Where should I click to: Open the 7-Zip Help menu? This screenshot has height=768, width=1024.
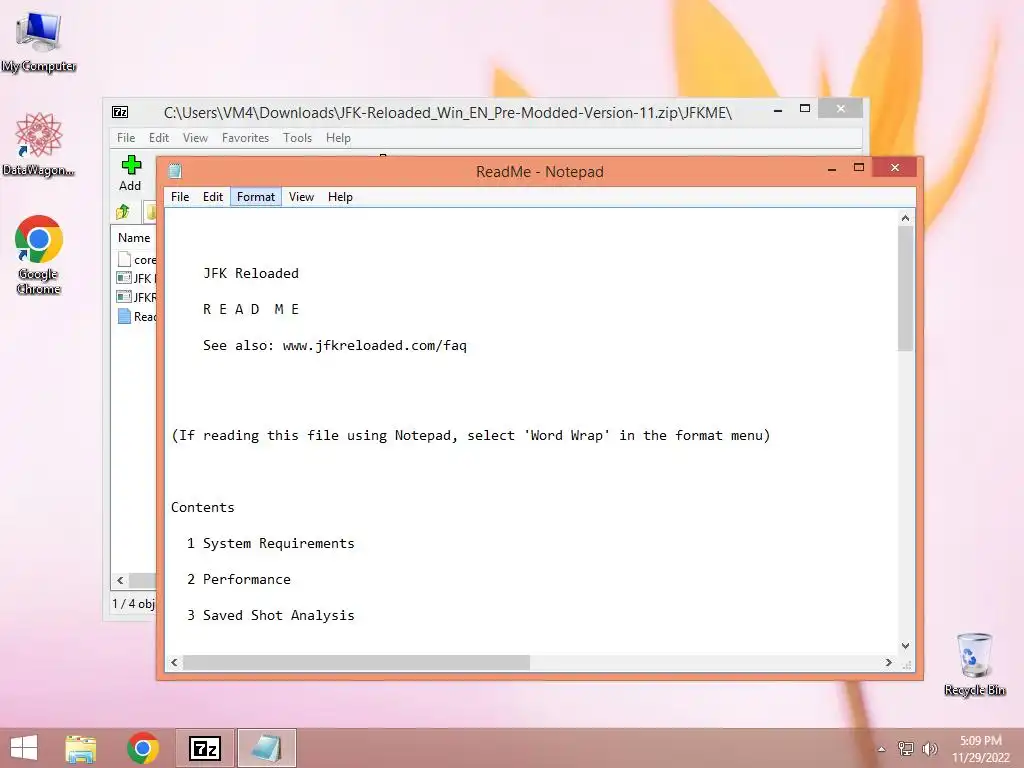tap(338, 138)
